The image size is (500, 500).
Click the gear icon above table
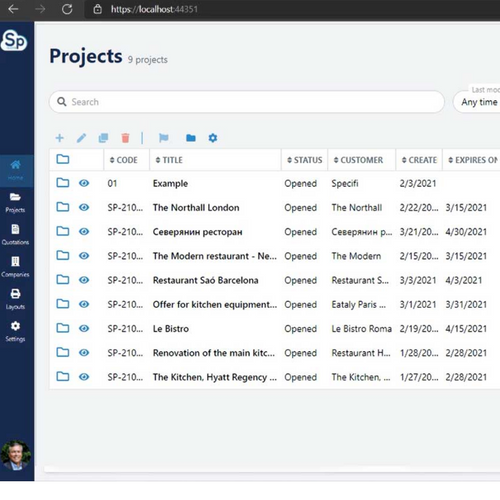tap(213, 138)
